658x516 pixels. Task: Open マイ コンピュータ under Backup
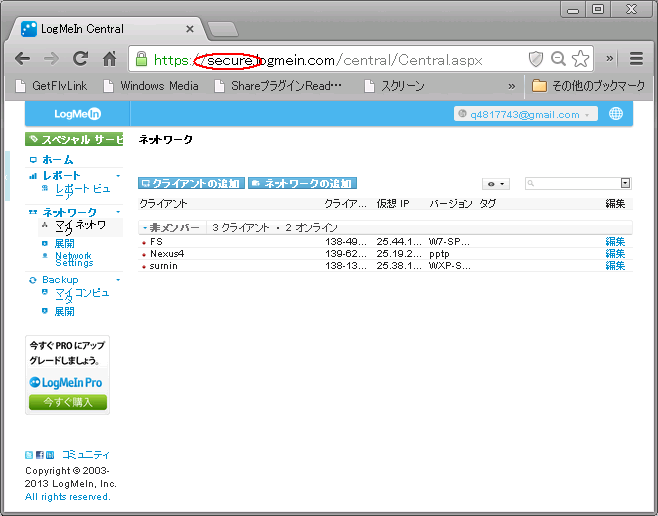(82, 295)
